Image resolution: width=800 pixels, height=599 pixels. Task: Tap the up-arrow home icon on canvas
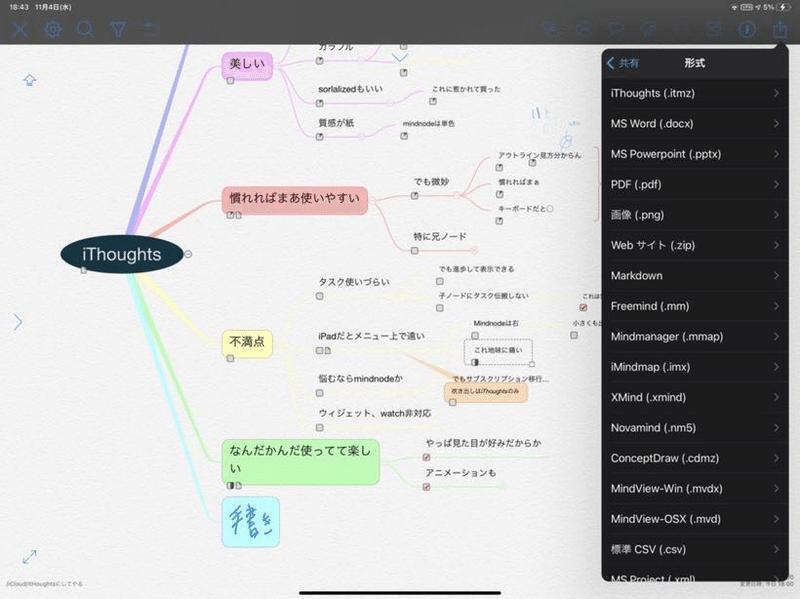(x=30, y=80)
